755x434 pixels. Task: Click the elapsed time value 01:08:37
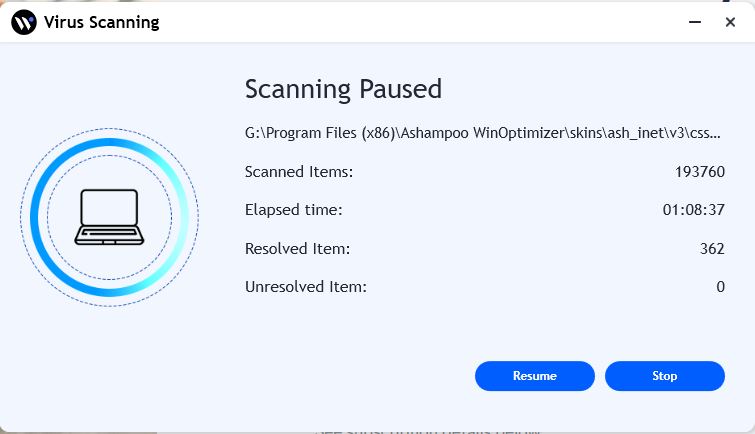(x=693, y=210)
